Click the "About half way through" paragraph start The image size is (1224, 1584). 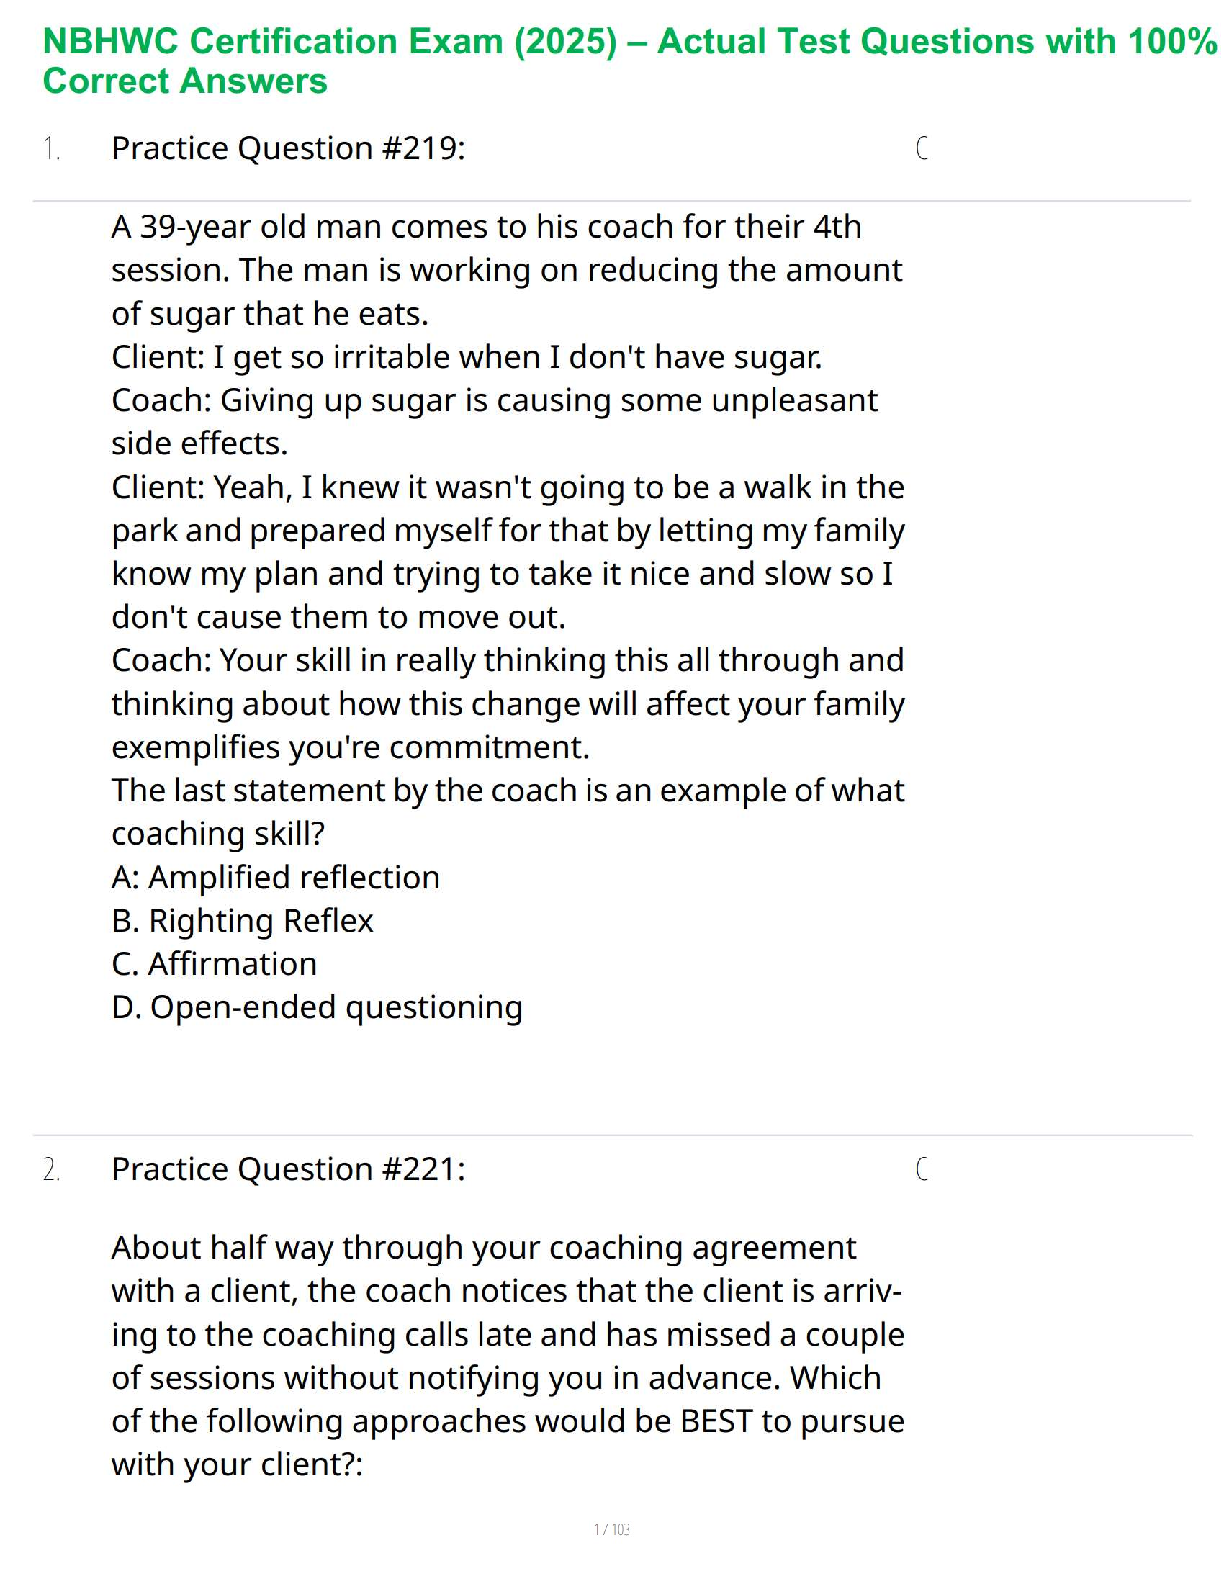coord(484,1248)
